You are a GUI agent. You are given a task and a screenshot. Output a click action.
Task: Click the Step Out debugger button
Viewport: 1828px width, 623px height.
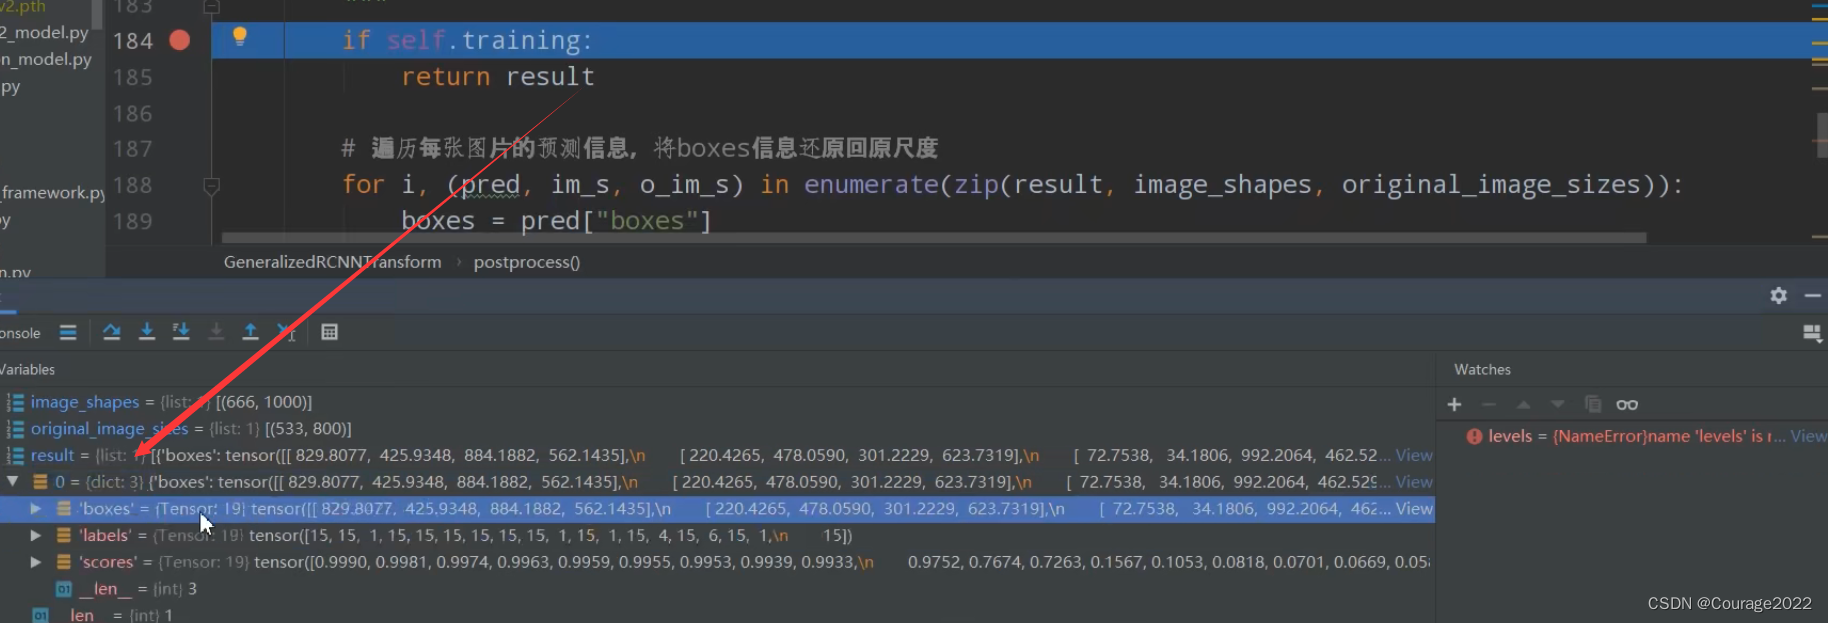point(251,332)
